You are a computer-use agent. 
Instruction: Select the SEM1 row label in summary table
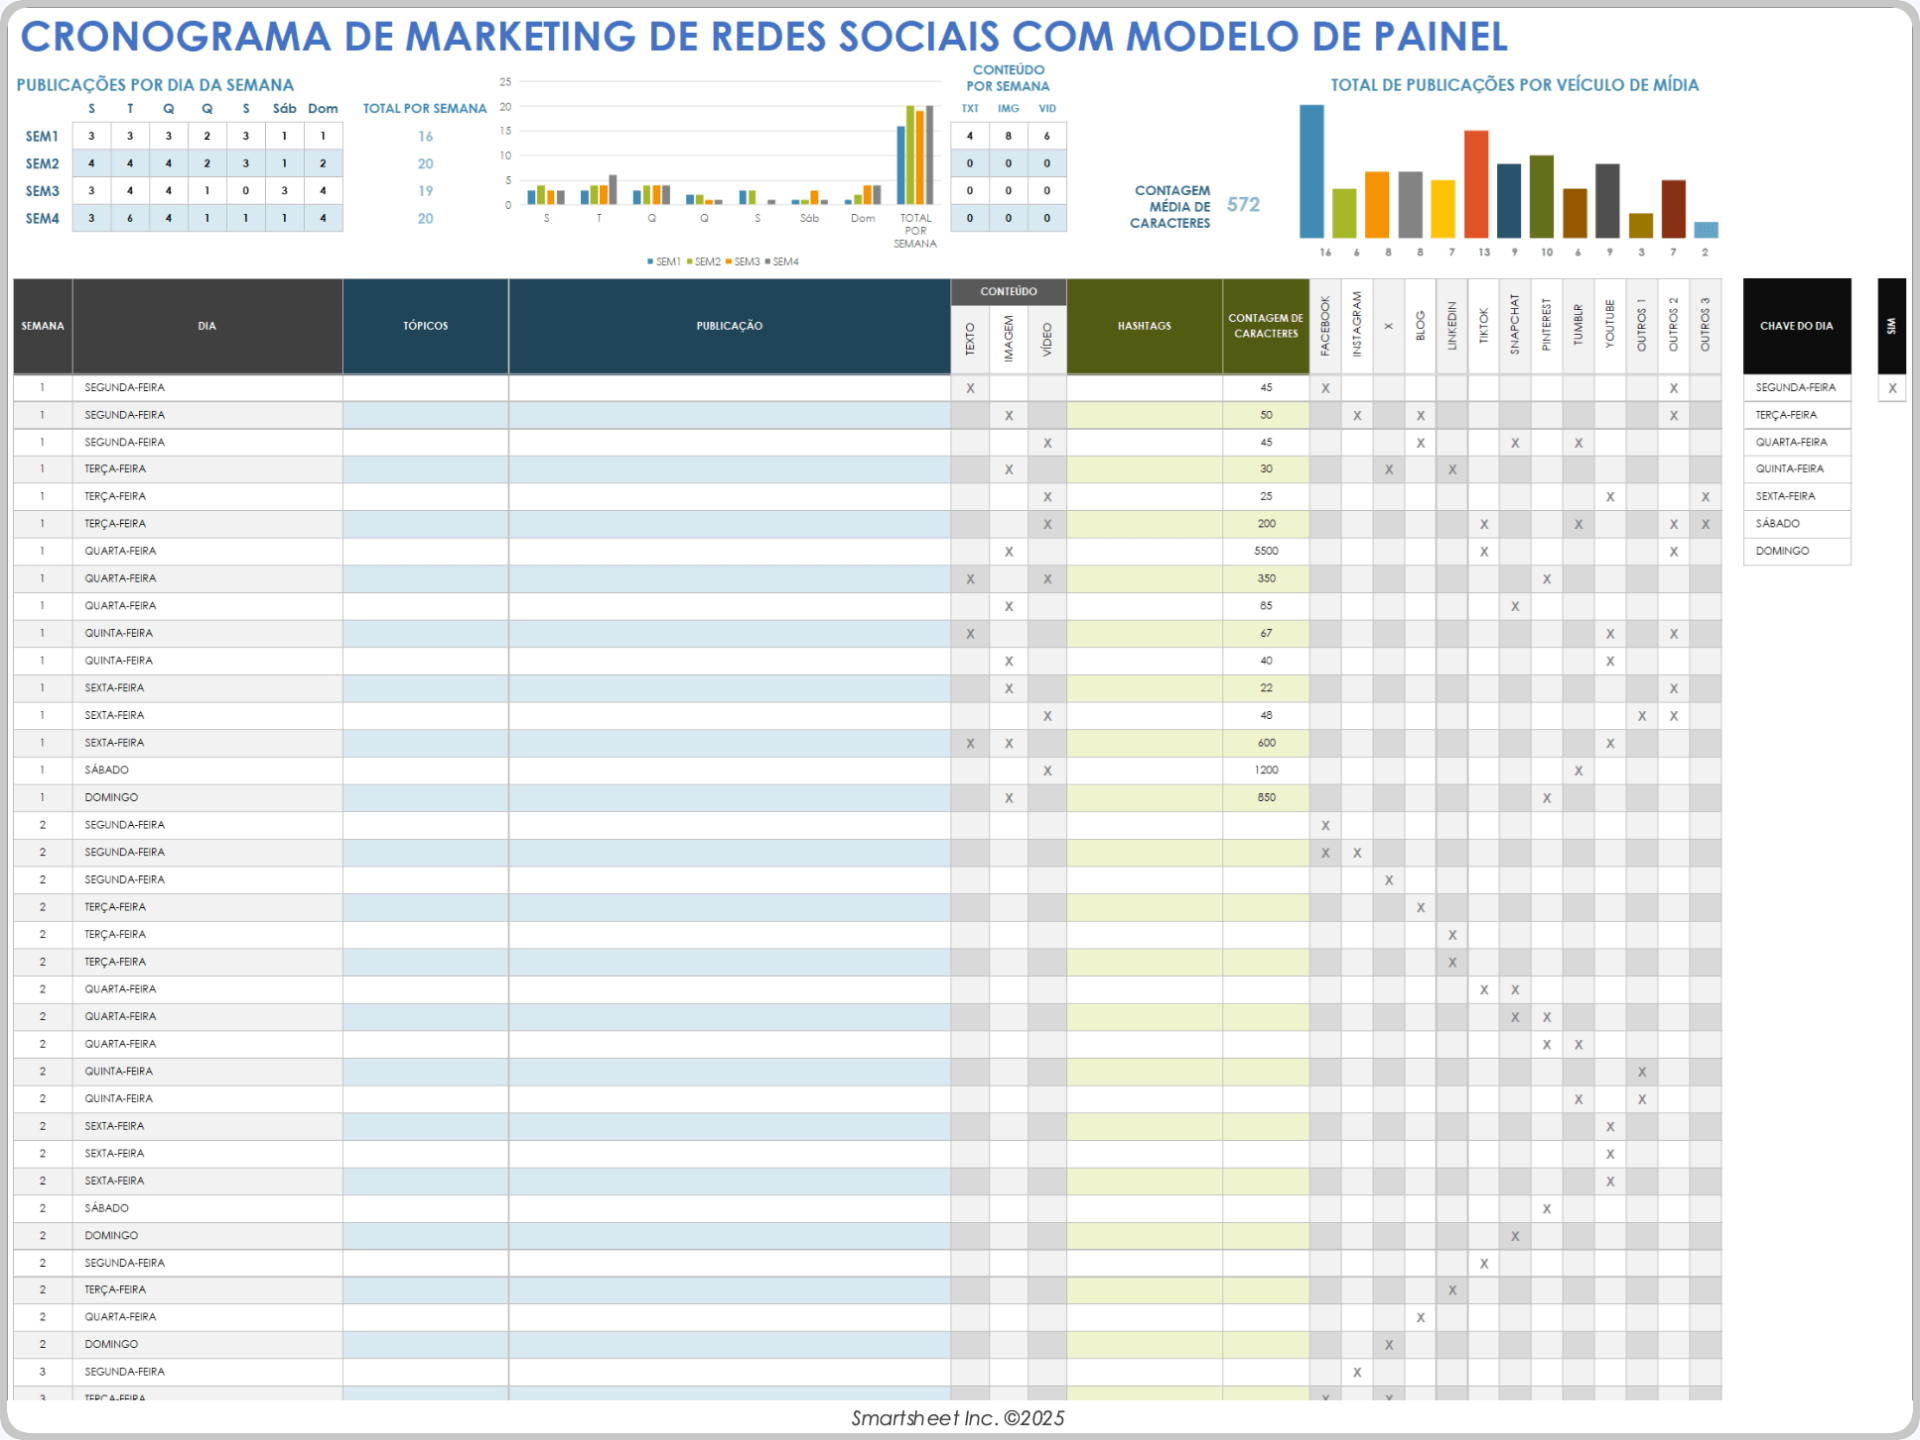coord(42,136)
